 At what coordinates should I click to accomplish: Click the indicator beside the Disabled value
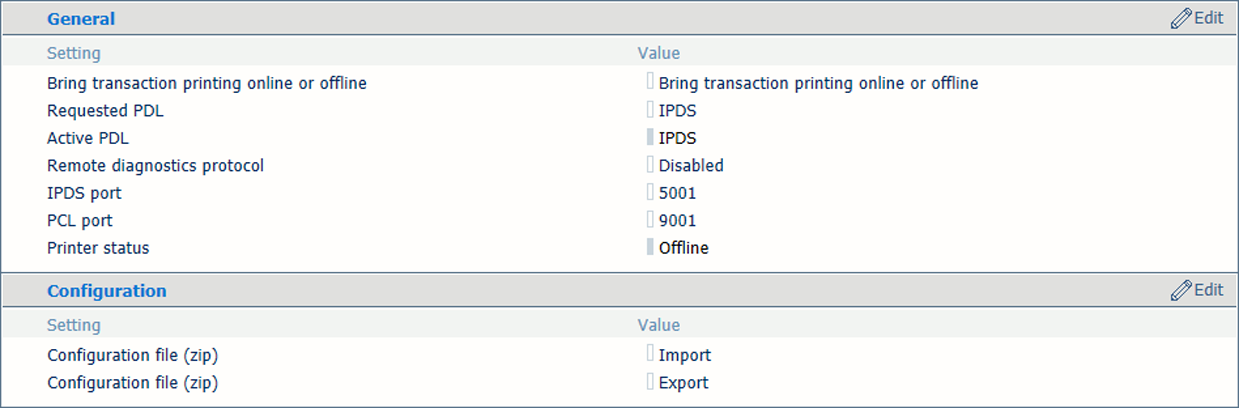coord(650,165)
